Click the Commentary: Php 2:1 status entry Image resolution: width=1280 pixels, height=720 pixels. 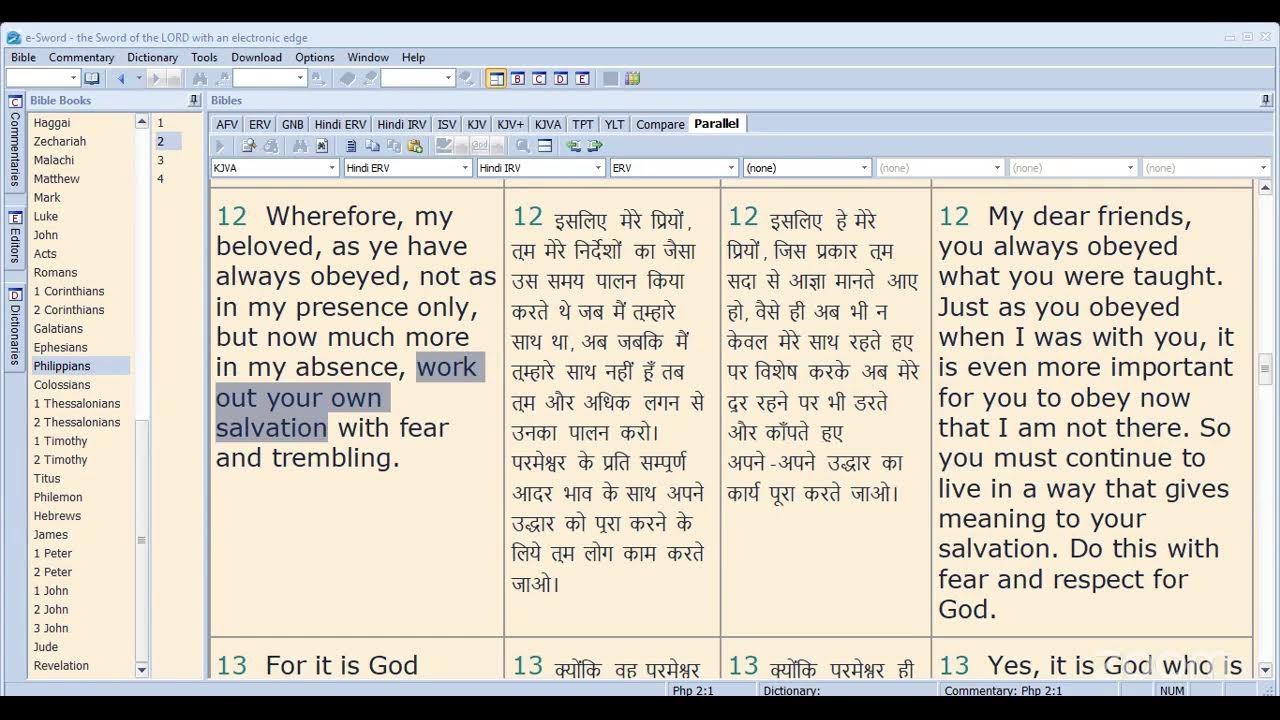(1003, 690)
